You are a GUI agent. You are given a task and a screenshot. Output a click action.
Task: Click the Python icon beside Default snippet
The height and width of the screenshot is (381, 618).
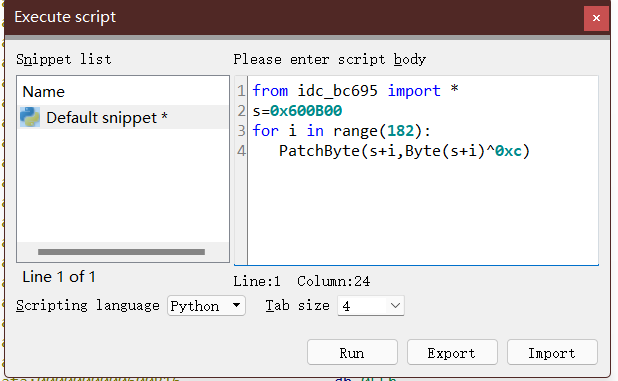30,117
